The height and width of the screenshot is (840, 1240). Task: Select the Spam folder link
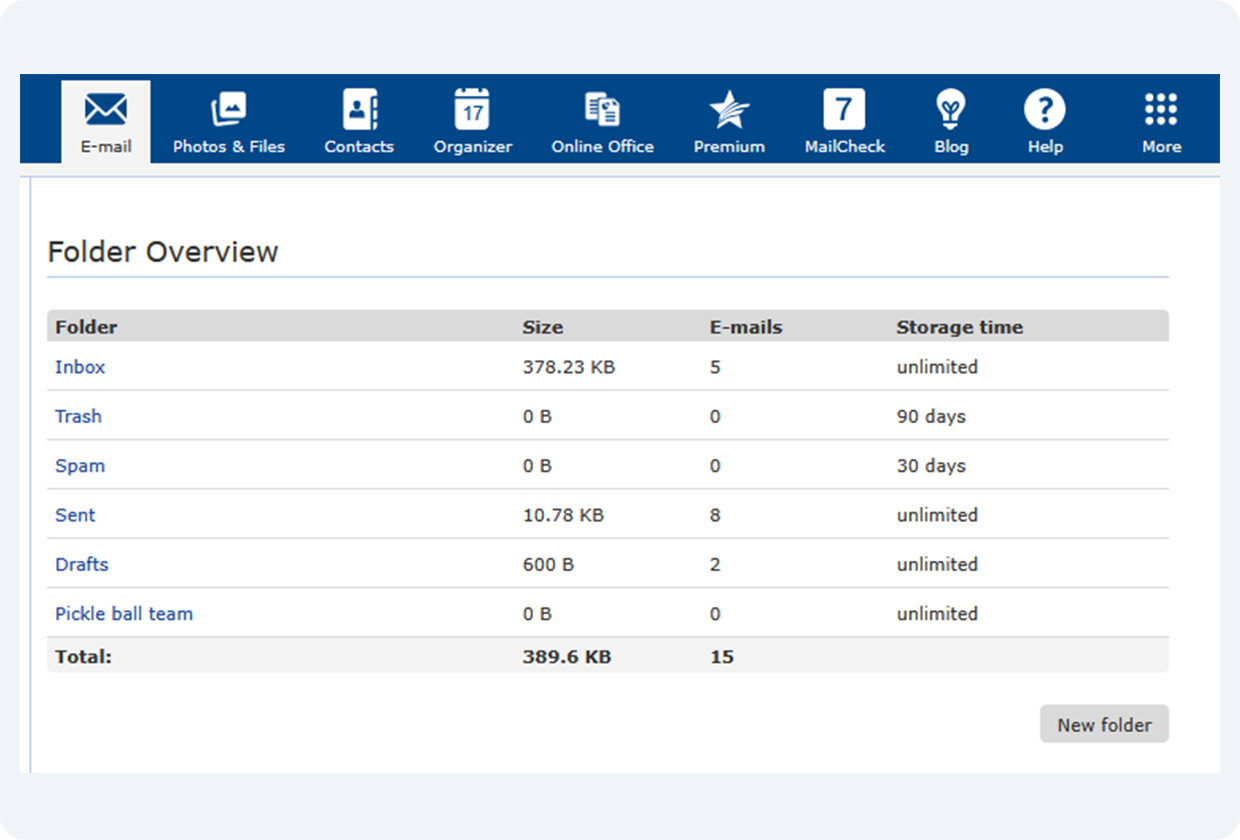click(80, 466)
